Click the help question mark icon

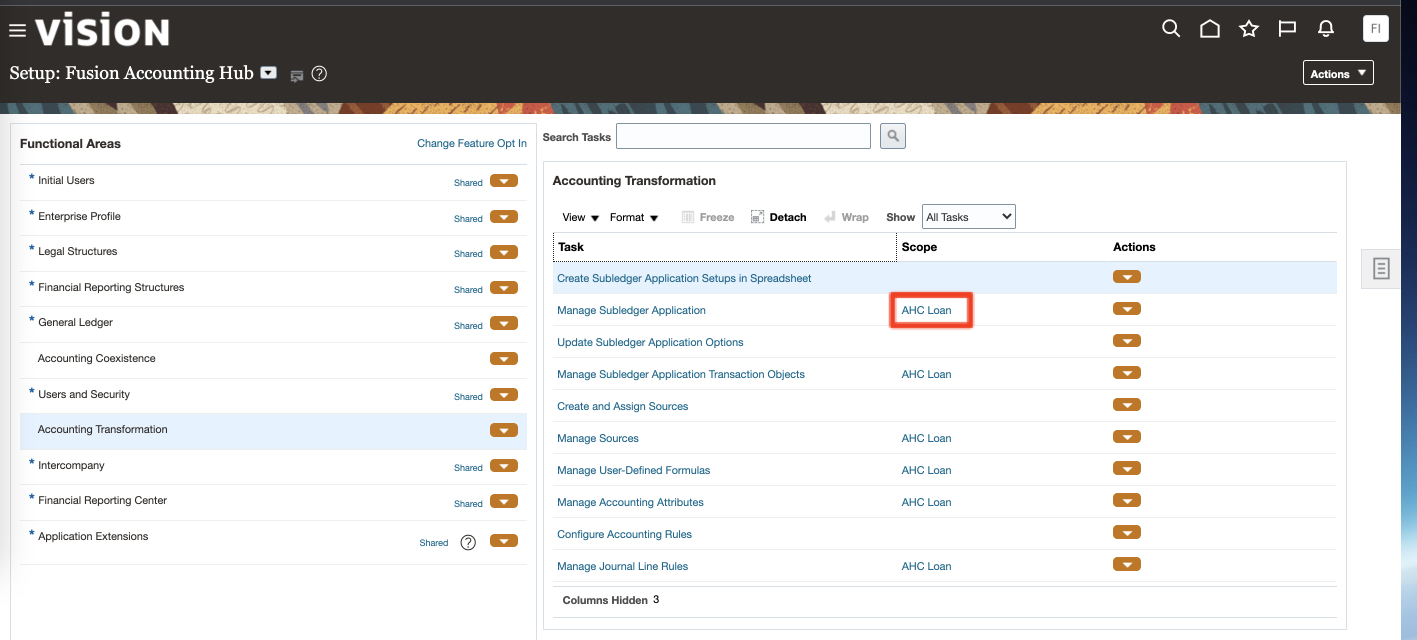pos(319,73)
